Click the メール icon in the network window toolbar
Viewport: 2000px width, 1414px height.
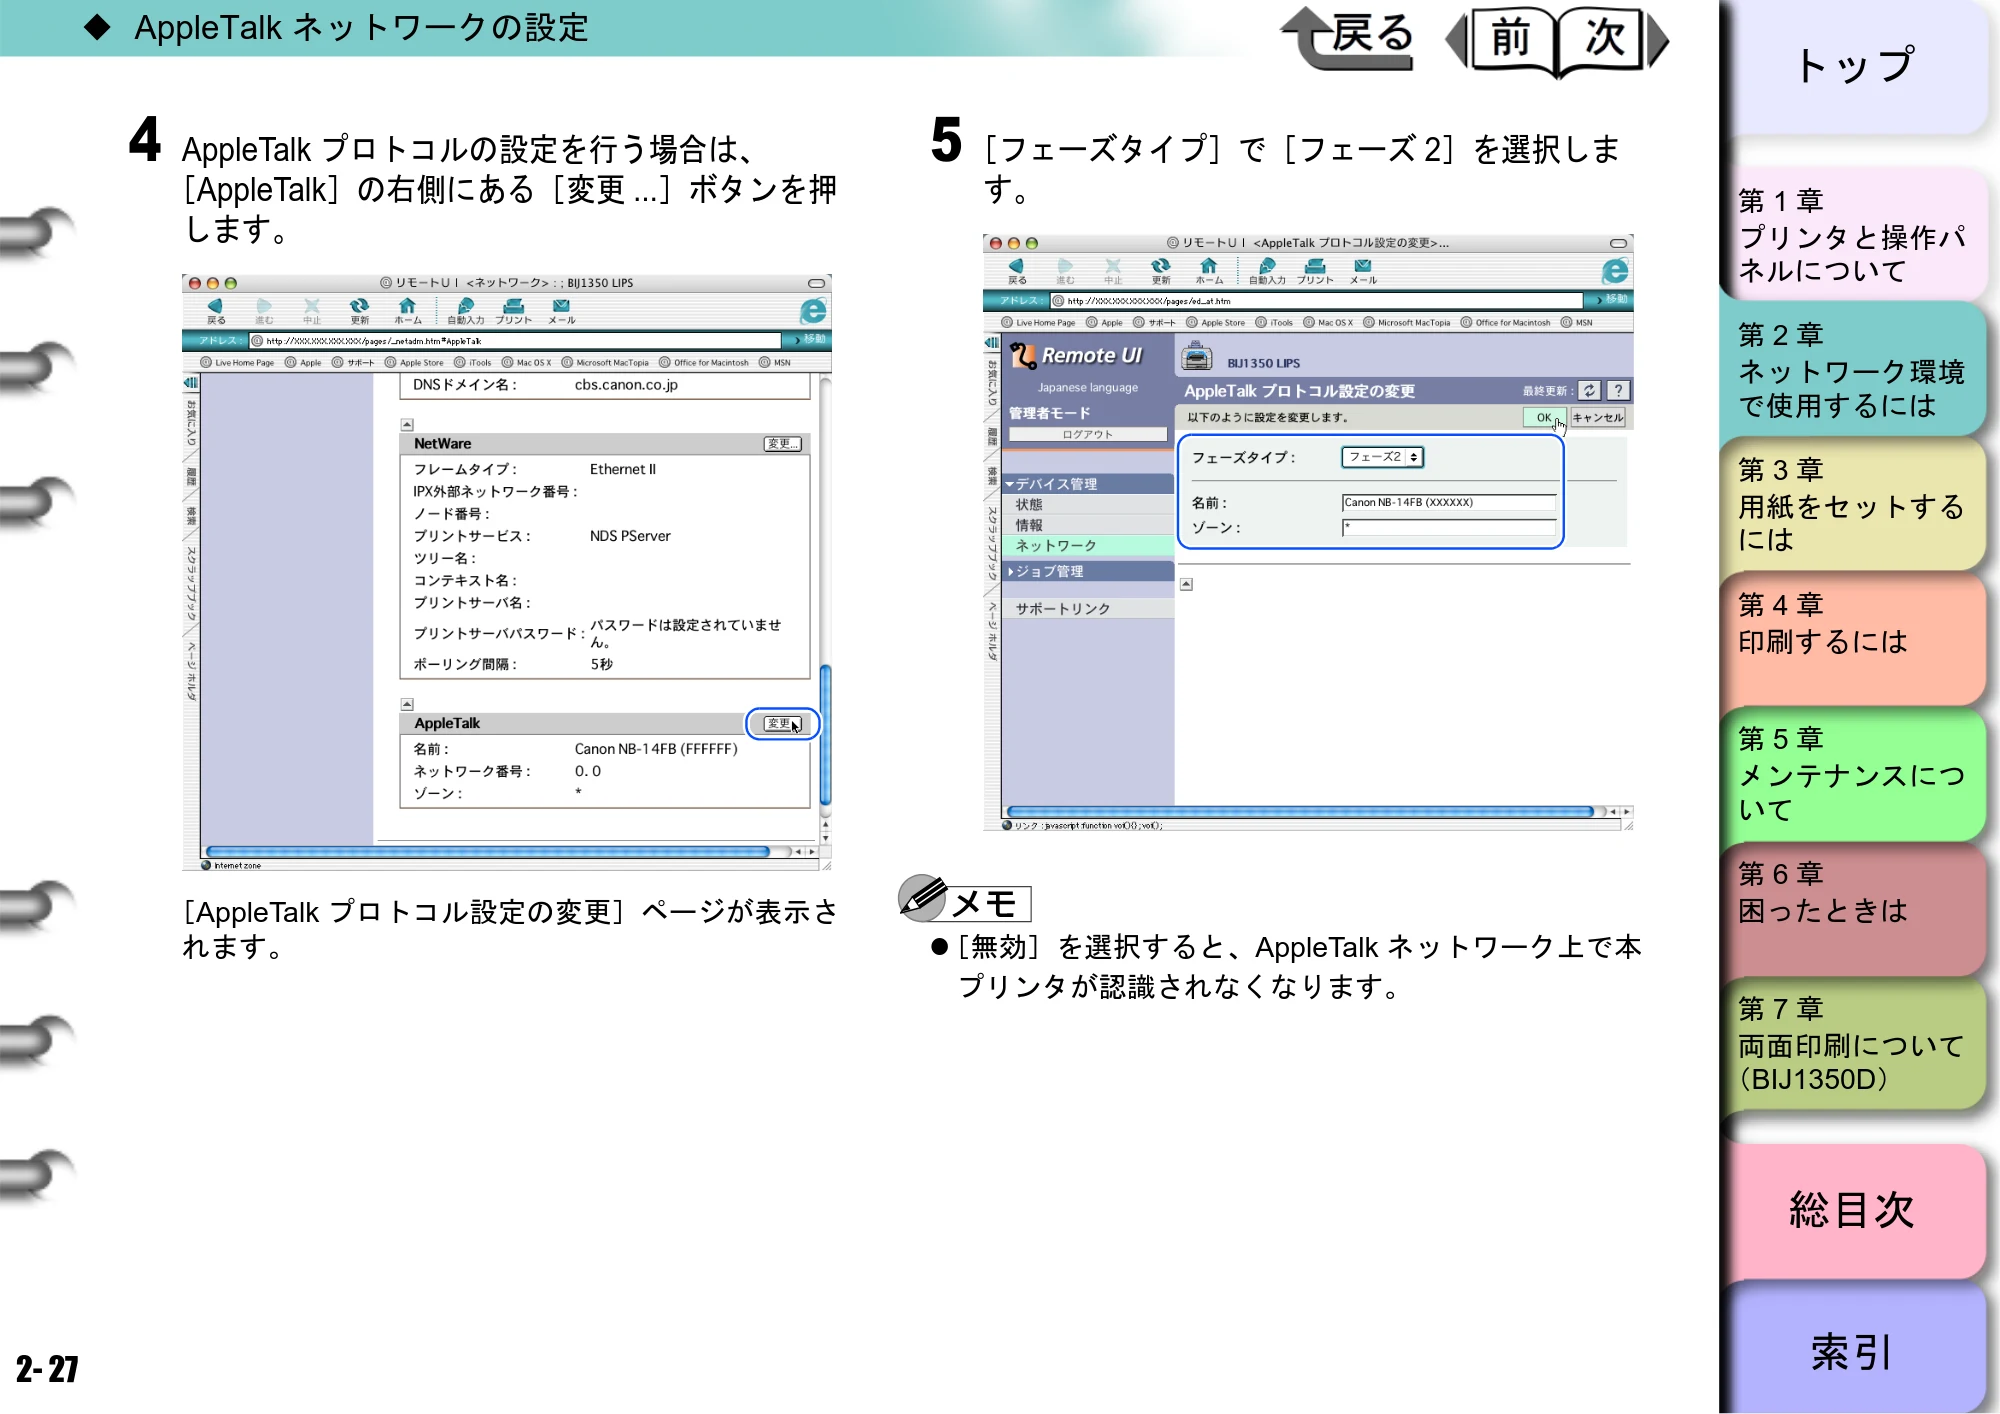[561, 310]
